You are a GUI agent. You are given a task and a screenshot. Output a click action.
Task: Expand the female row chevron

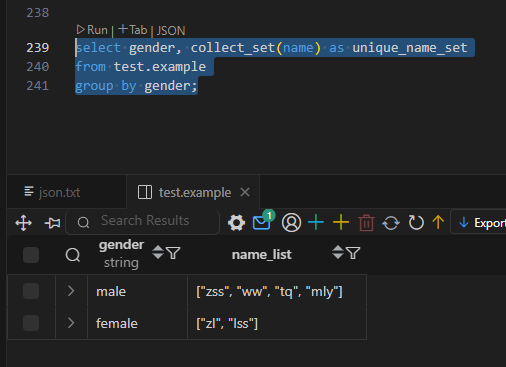(71, 323)
